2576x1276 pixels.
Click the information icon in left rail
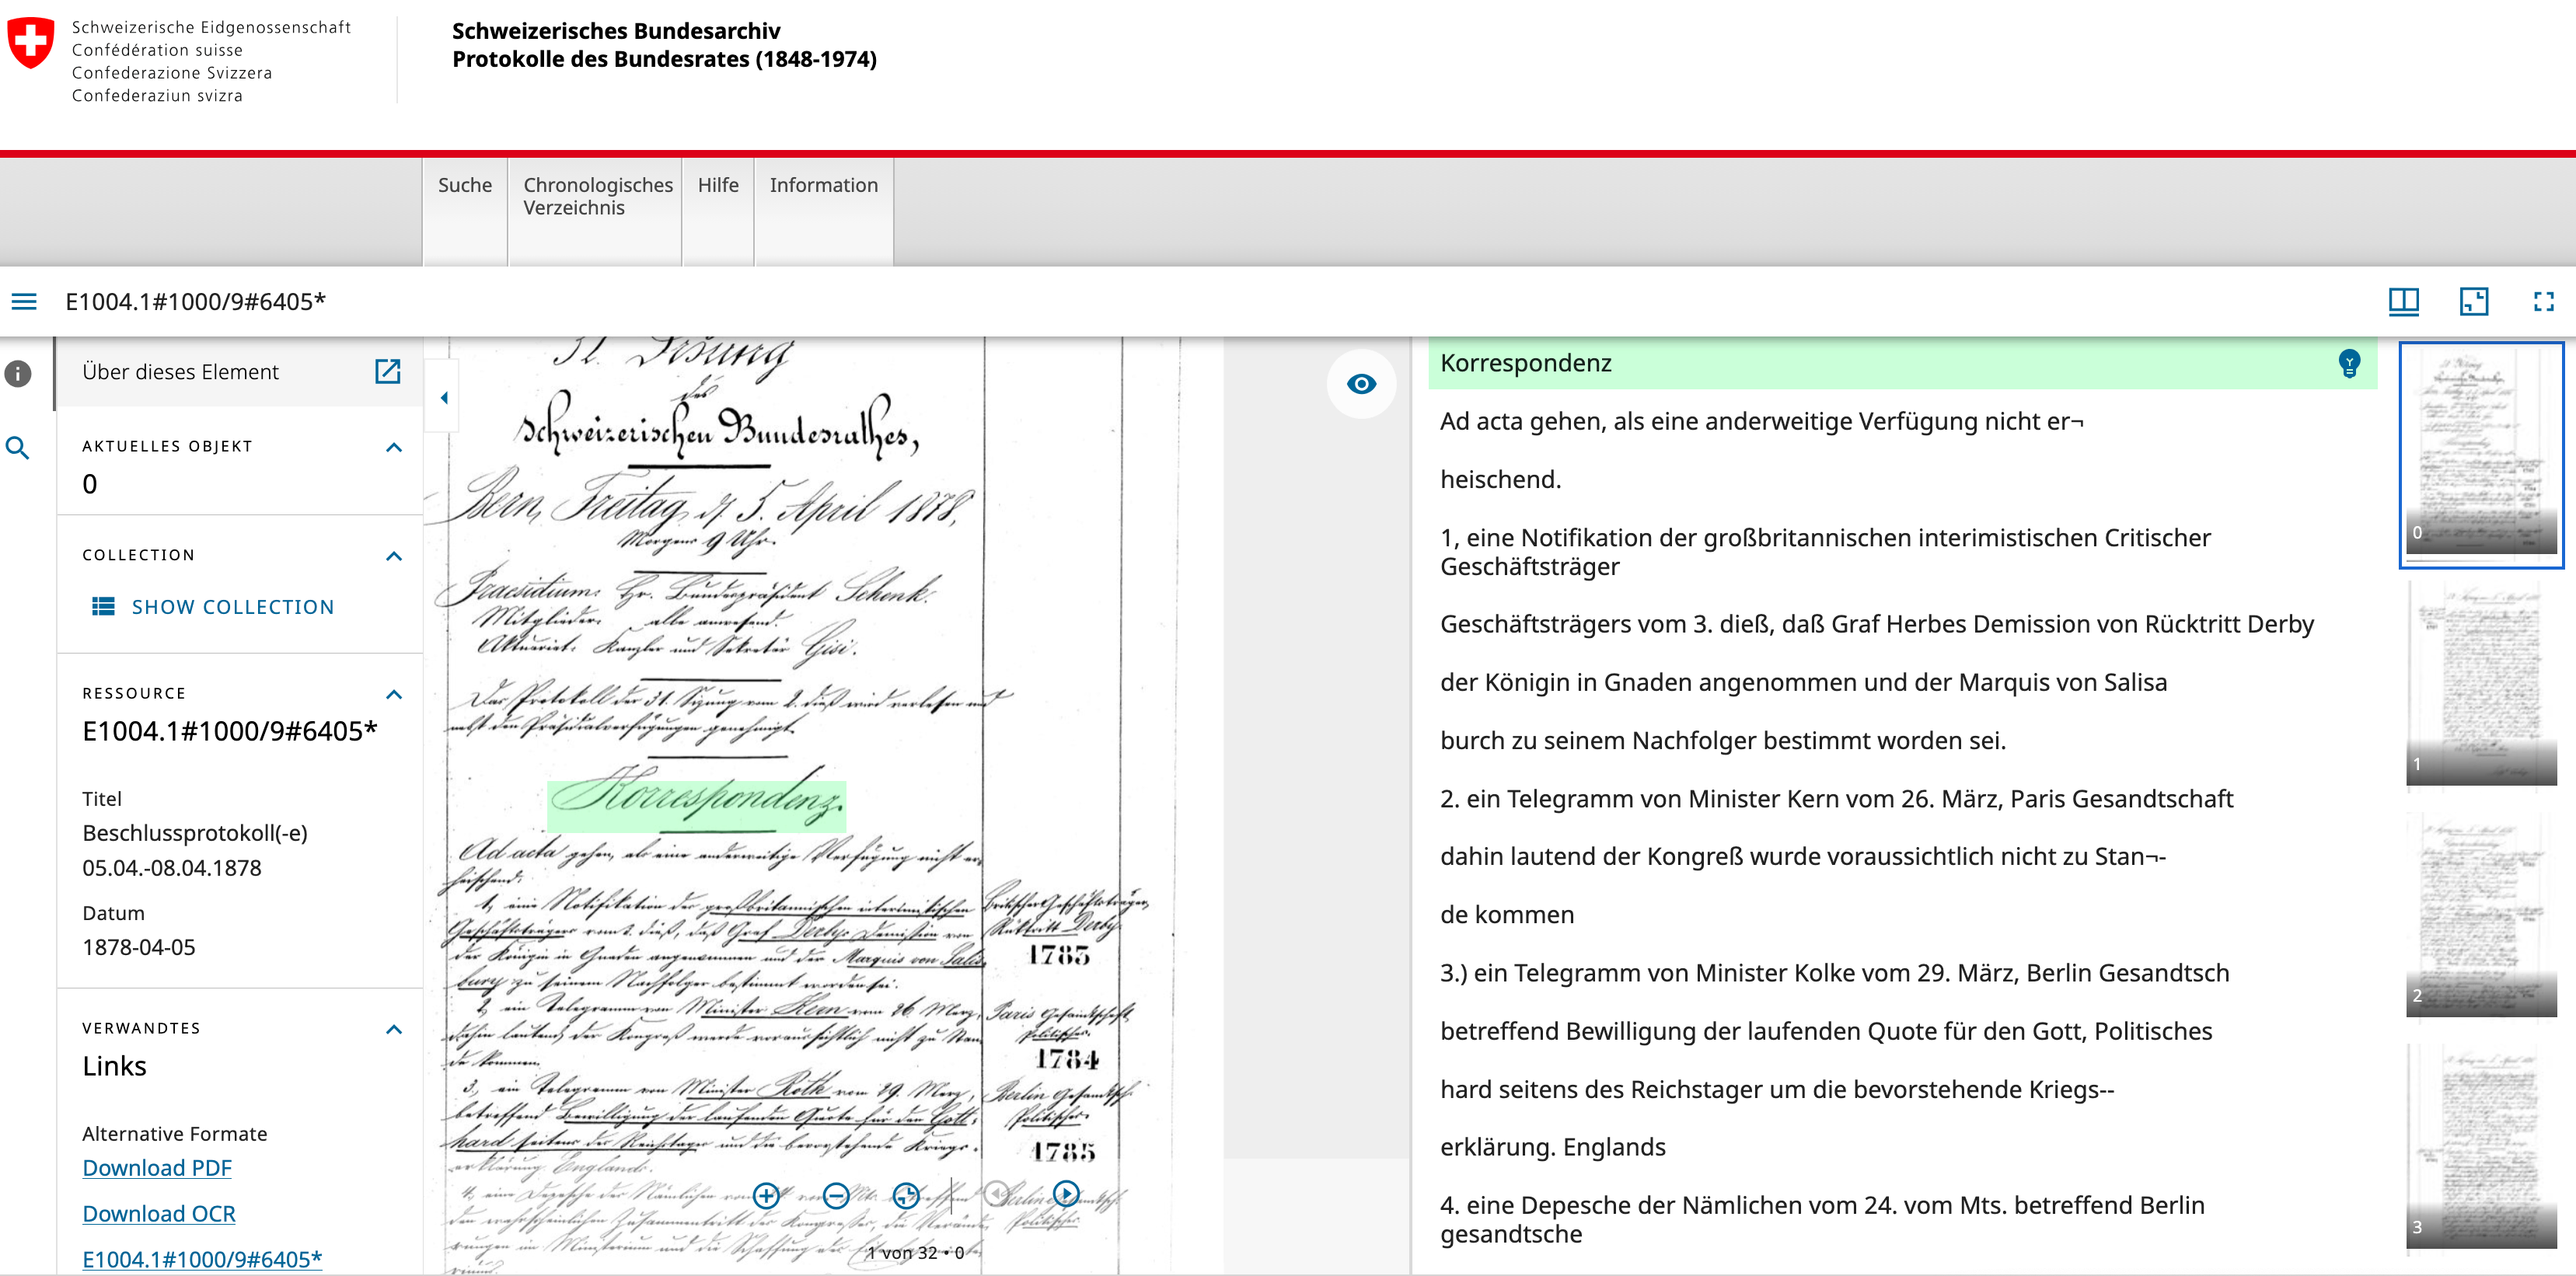[x=18, y=374]
